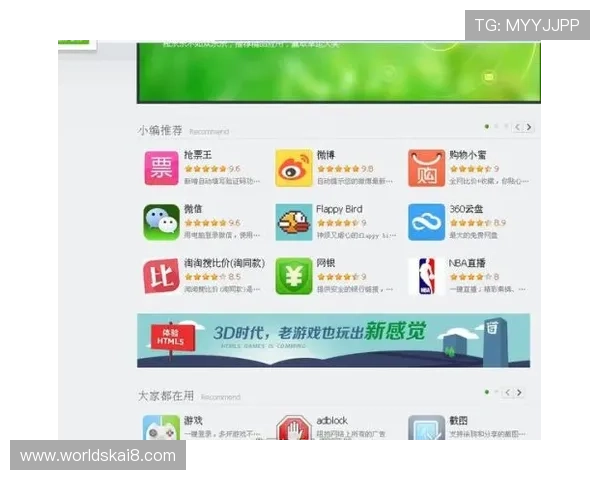Open the Flappy Bird pixel bird icon
The width and height of the screenshot is (600, 480).
tap(294, 222)
